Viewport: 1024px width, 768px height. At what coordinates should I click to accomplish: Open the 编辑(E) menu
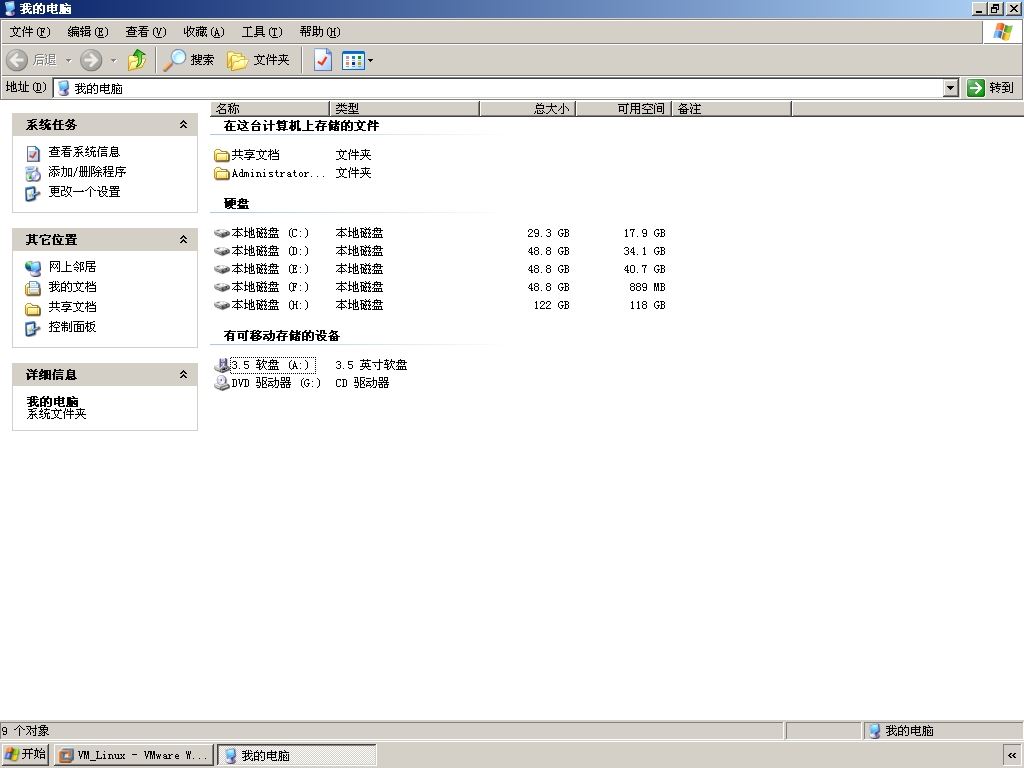(x=88, y=32)
